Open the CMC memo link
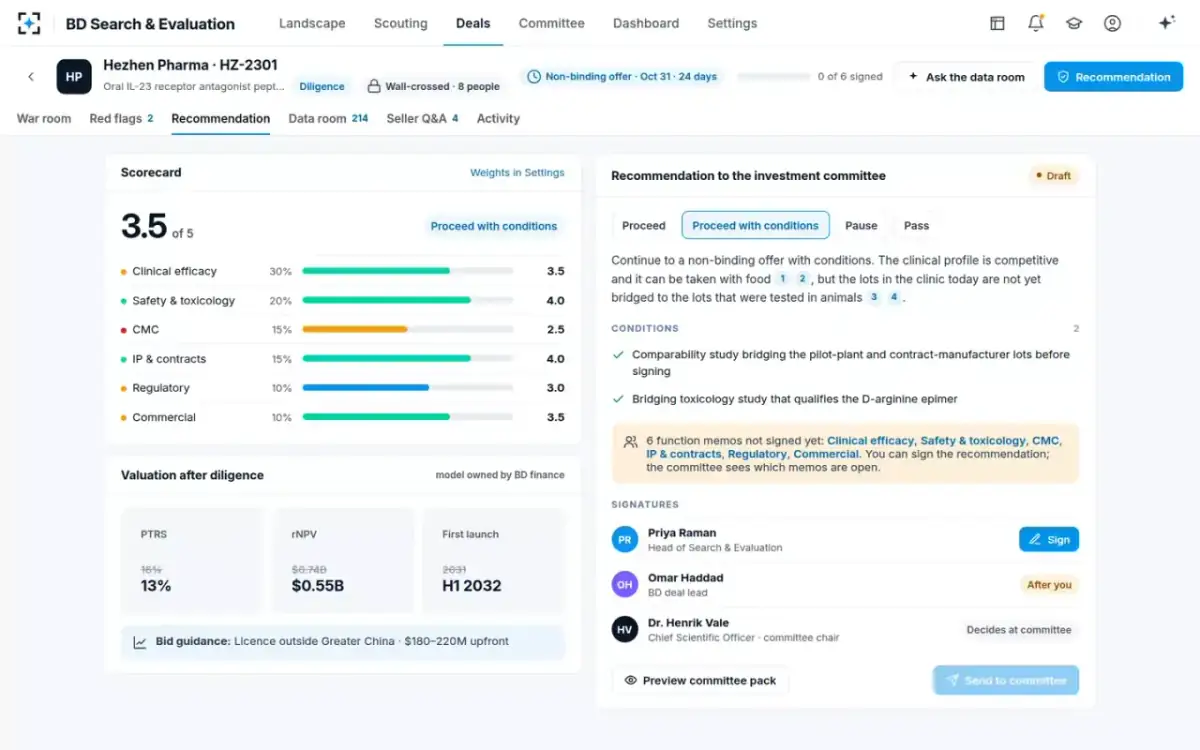 1045,441
